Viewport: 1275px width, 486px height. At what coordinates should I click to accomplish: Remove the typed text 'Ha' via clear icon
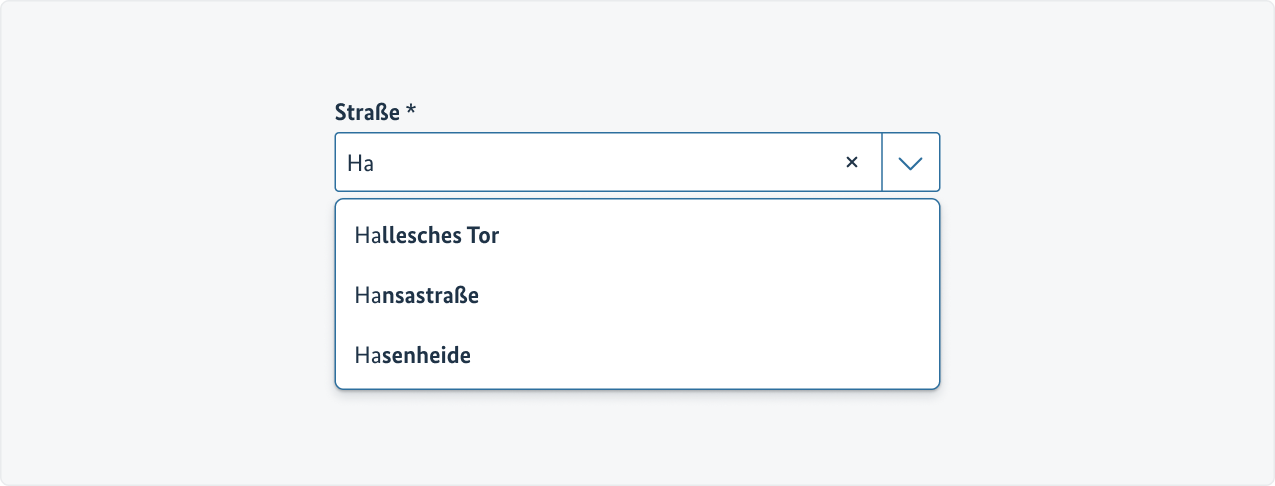click(x=852, y=162)
